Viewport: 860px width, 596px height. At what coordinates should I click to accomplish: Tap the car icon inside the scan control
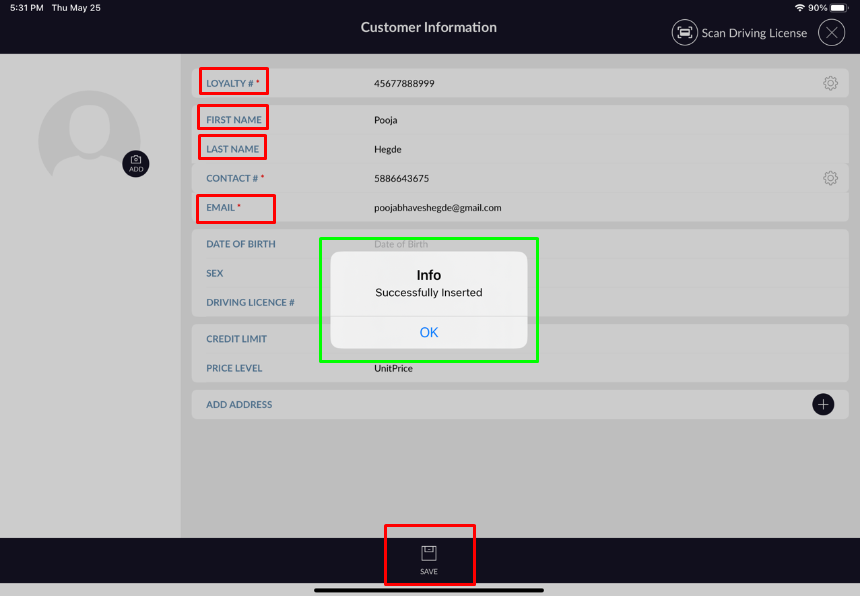pos(684,33)
